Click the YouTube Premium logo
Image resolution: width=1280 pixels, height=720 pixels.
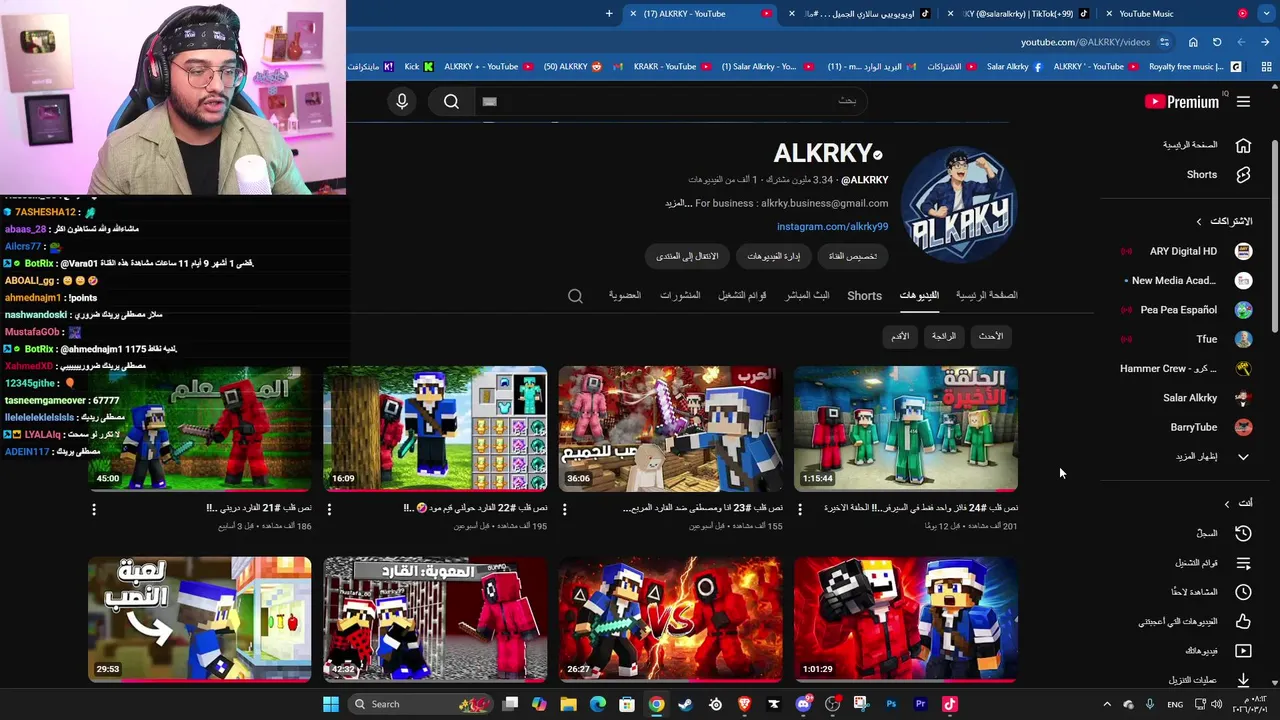point(1182,101)
